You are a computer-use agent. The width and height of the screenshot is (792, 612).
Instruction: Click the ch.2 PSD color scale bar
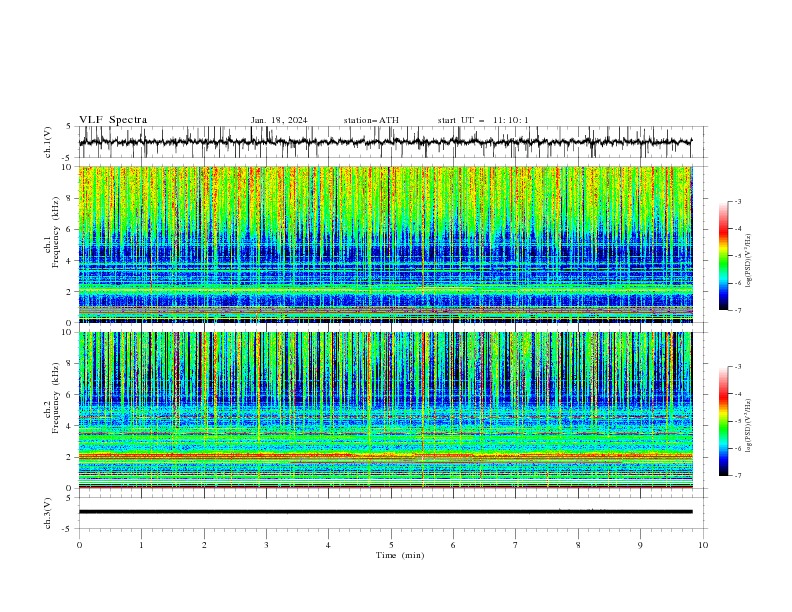point(724,421)
